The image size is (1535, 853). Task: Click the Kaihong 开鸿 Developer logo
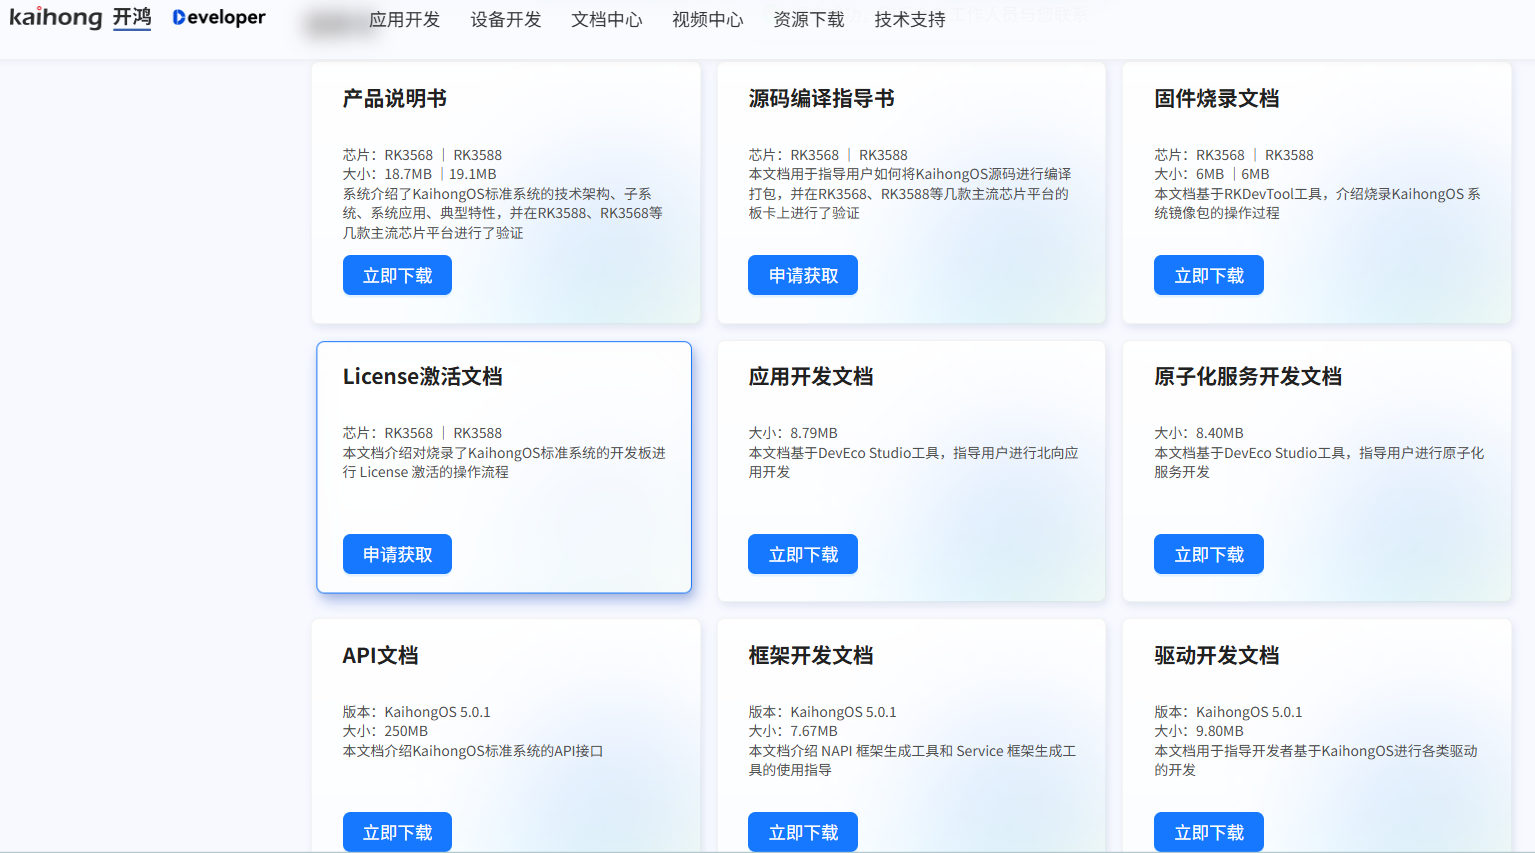tap(137, 18)
